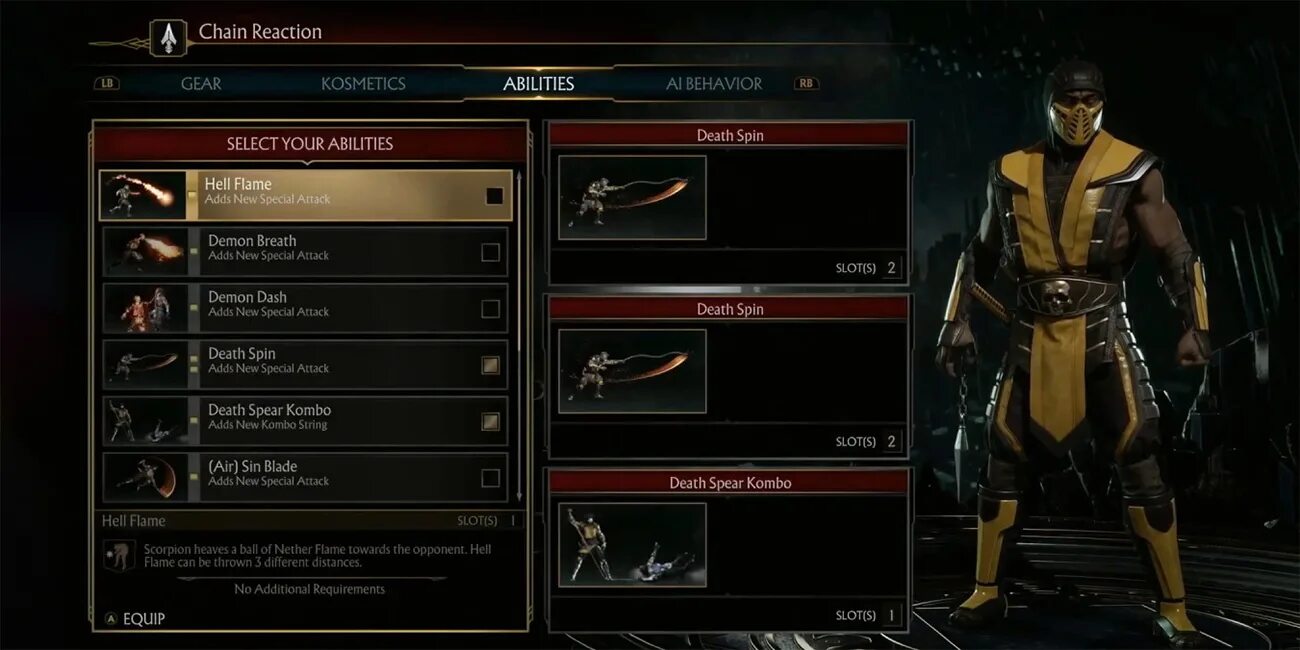Click the ability list scrollbar up arrow
Screen dimensions: 1300x650
518,176
